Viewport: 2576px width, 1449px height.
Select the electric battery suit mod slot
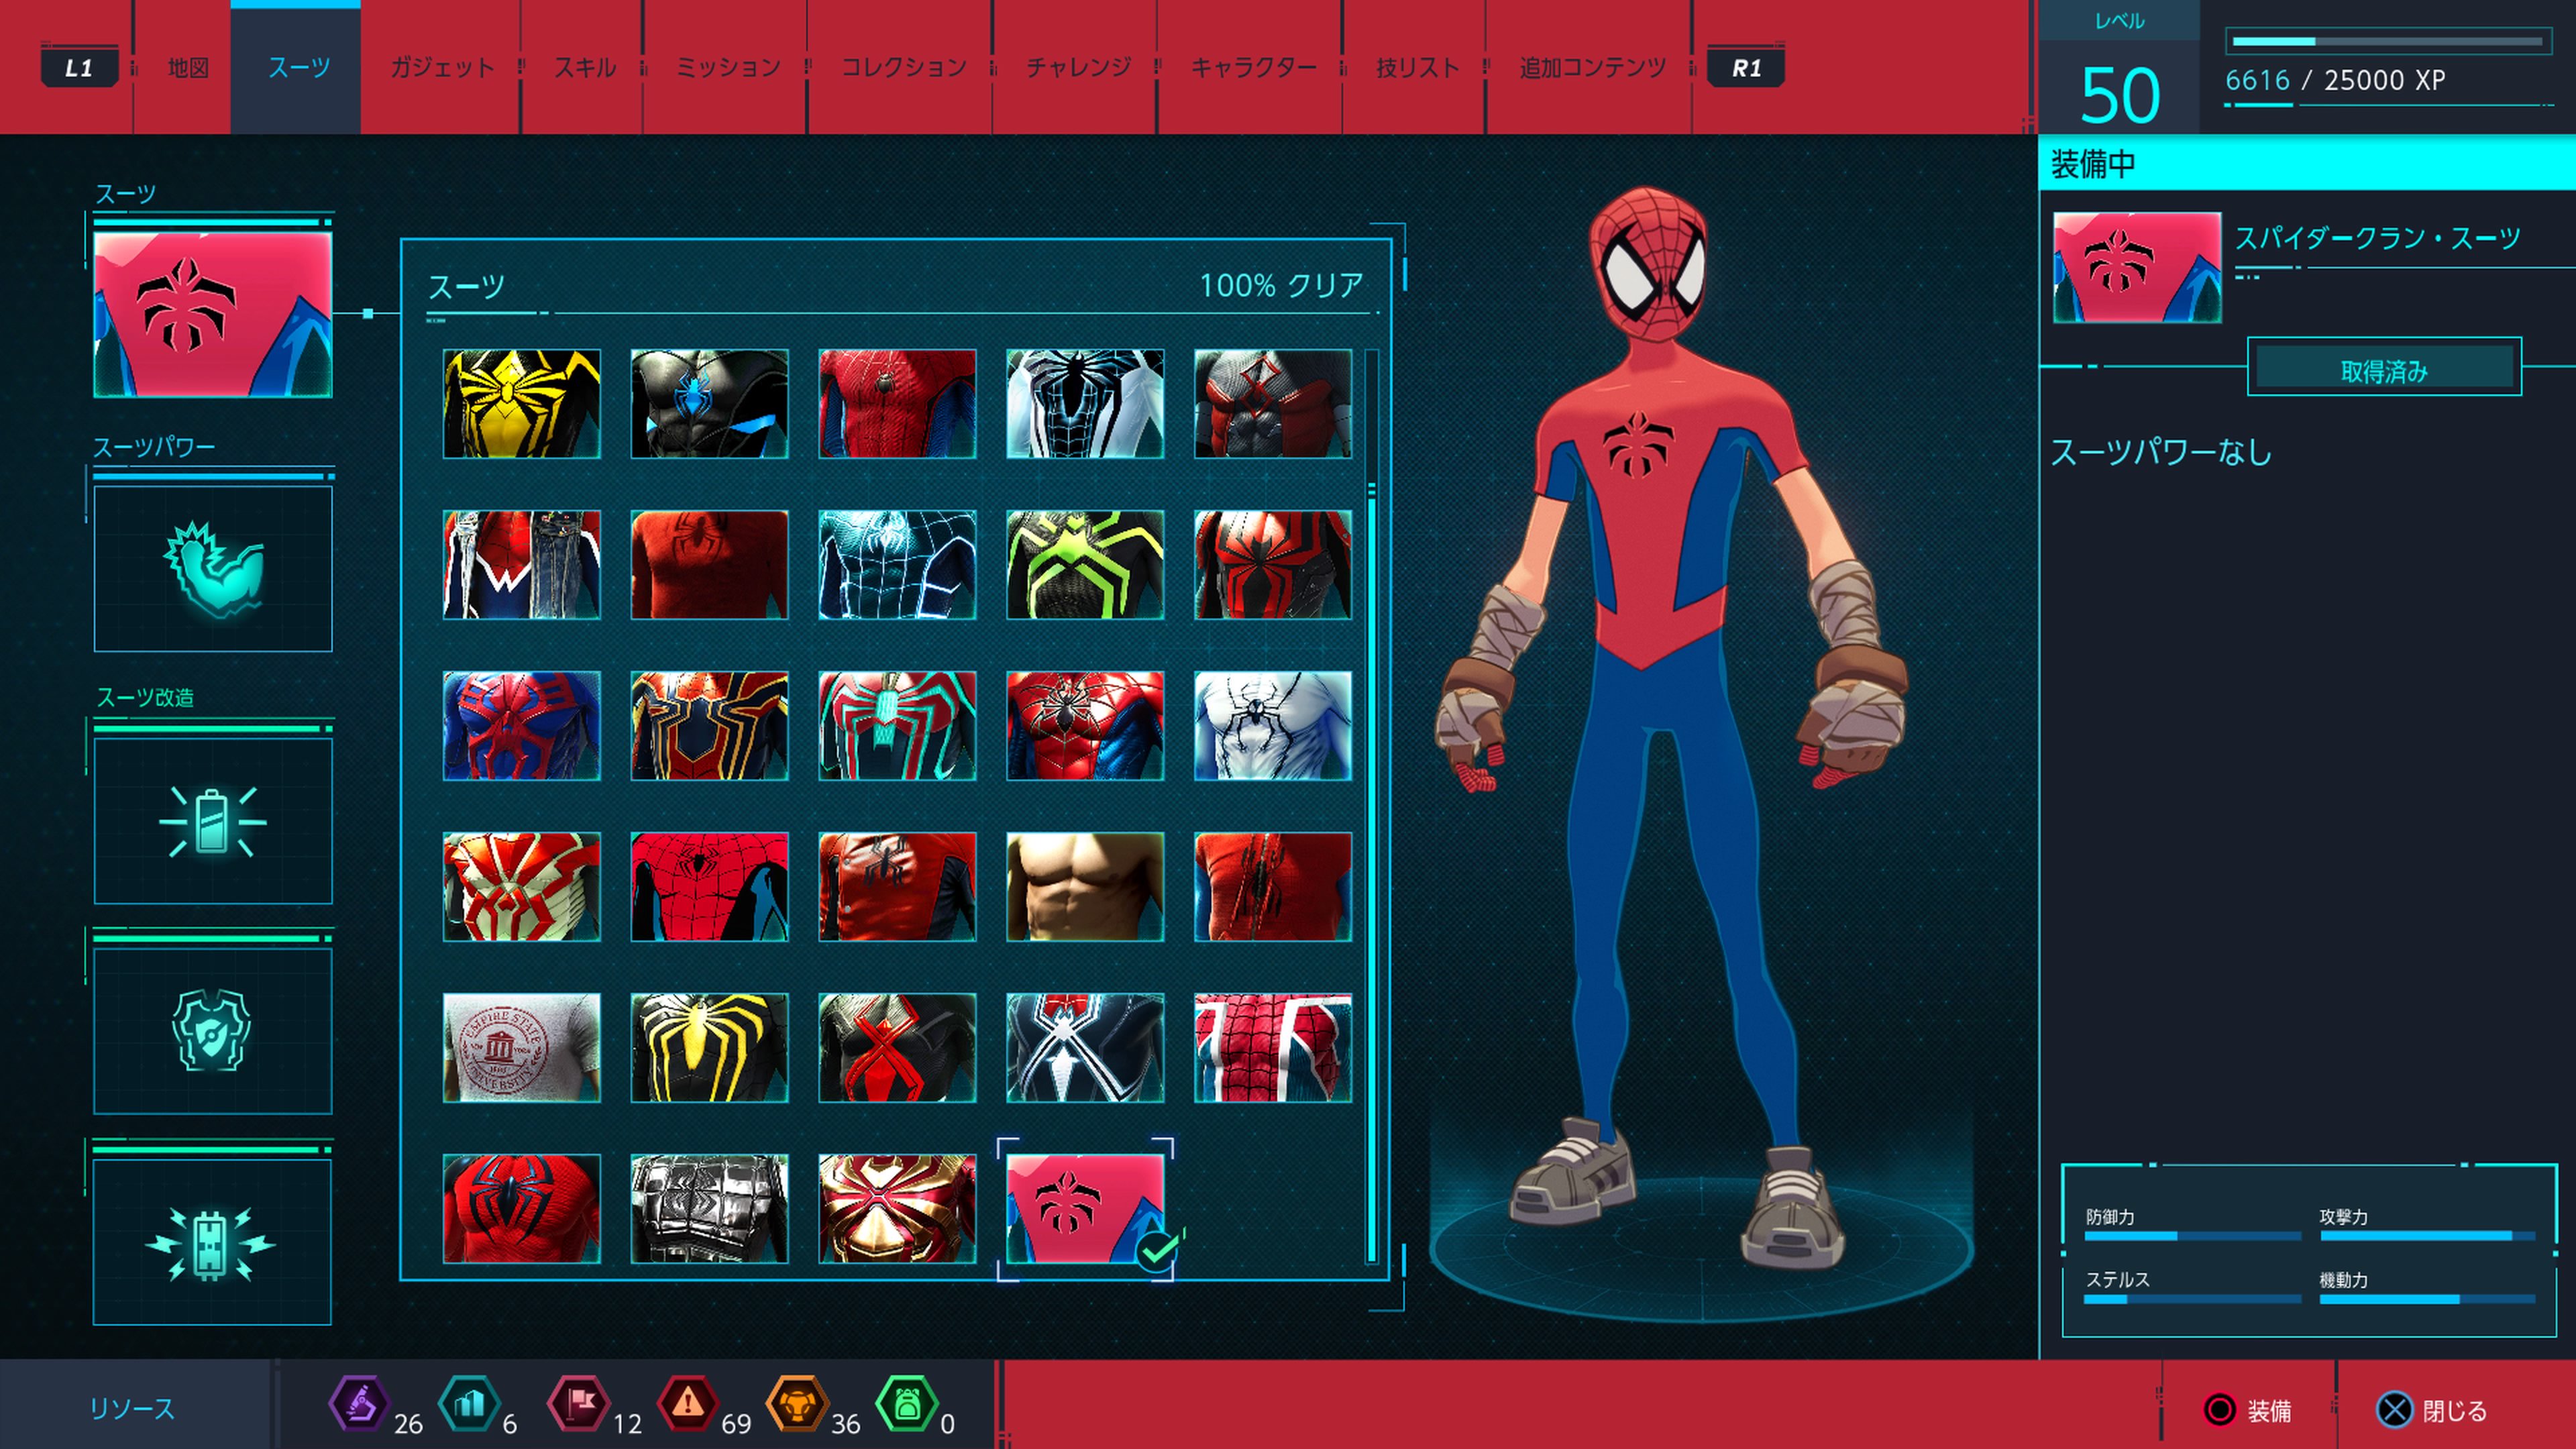[x=213, y=1242]
